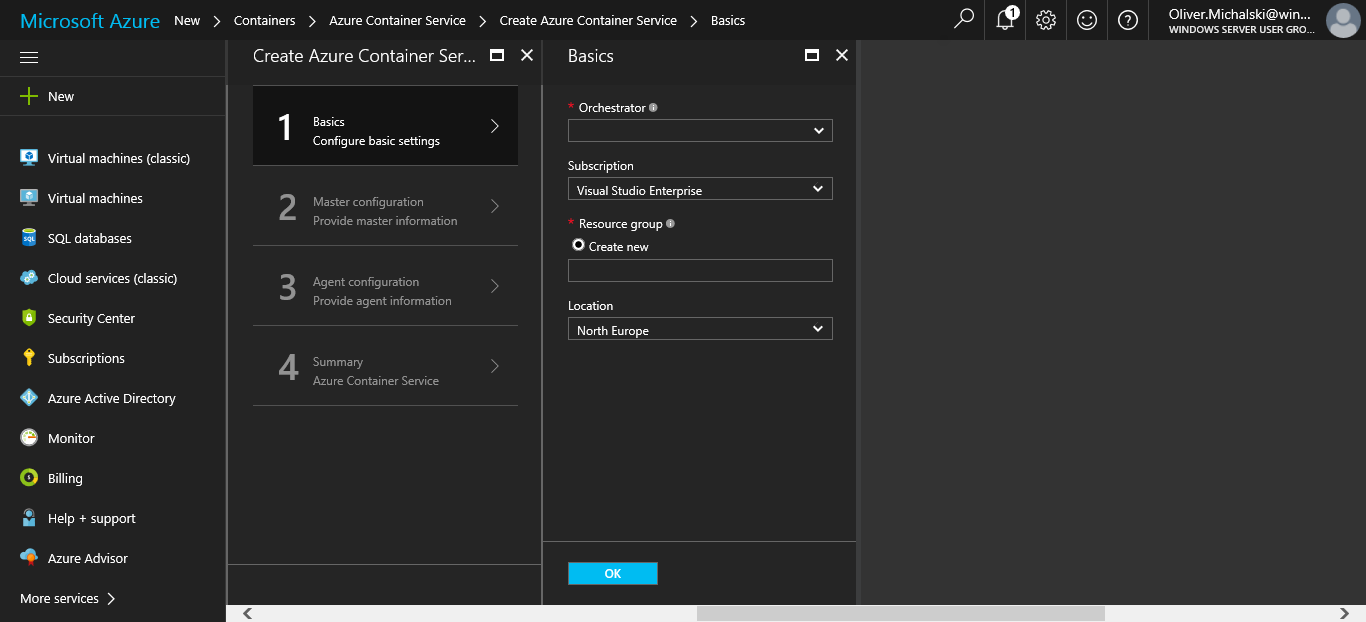Click the scrollbar right arrow
This screenshot has width=1366, height=622.
click(1344, 613)
